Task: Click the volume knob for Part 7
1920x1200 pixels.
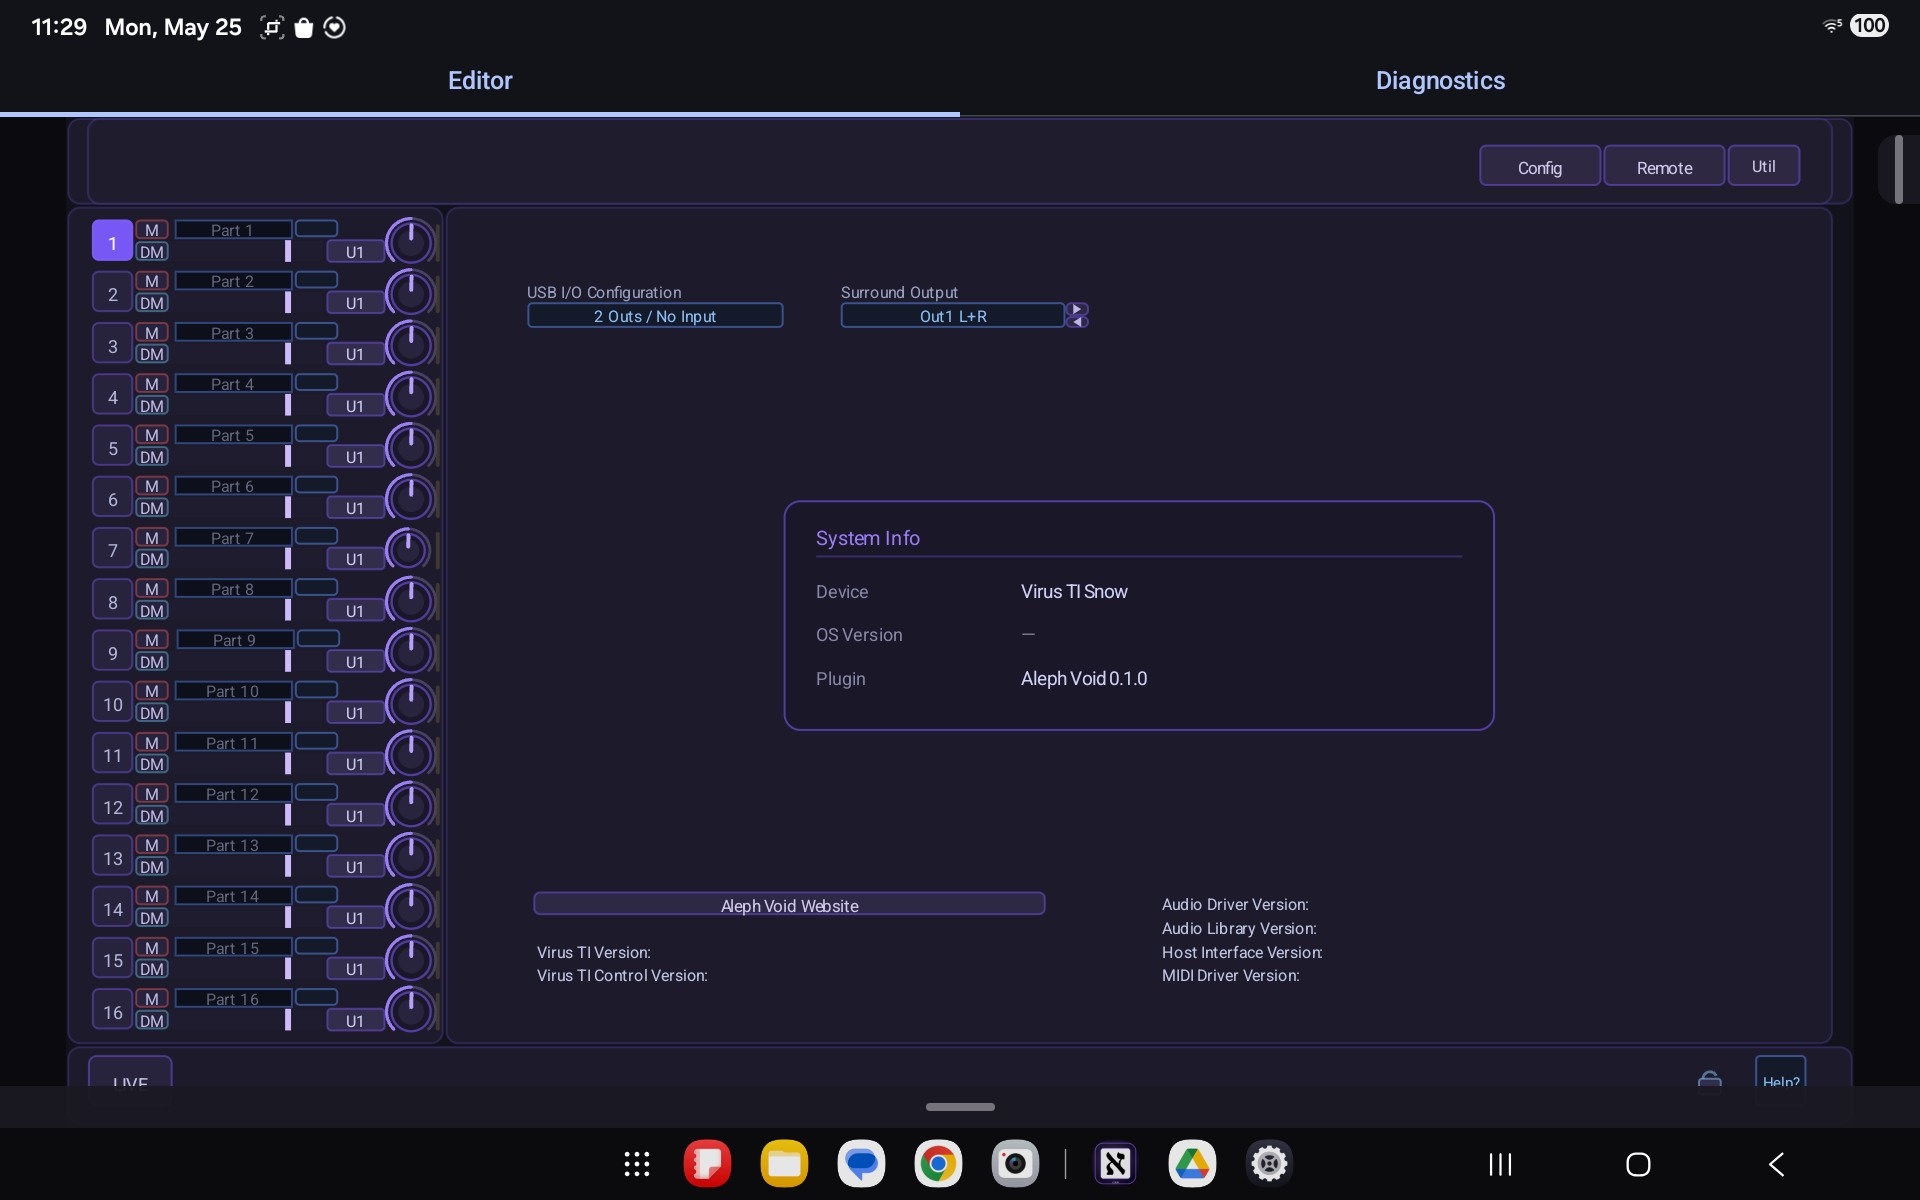Action: 408,549
